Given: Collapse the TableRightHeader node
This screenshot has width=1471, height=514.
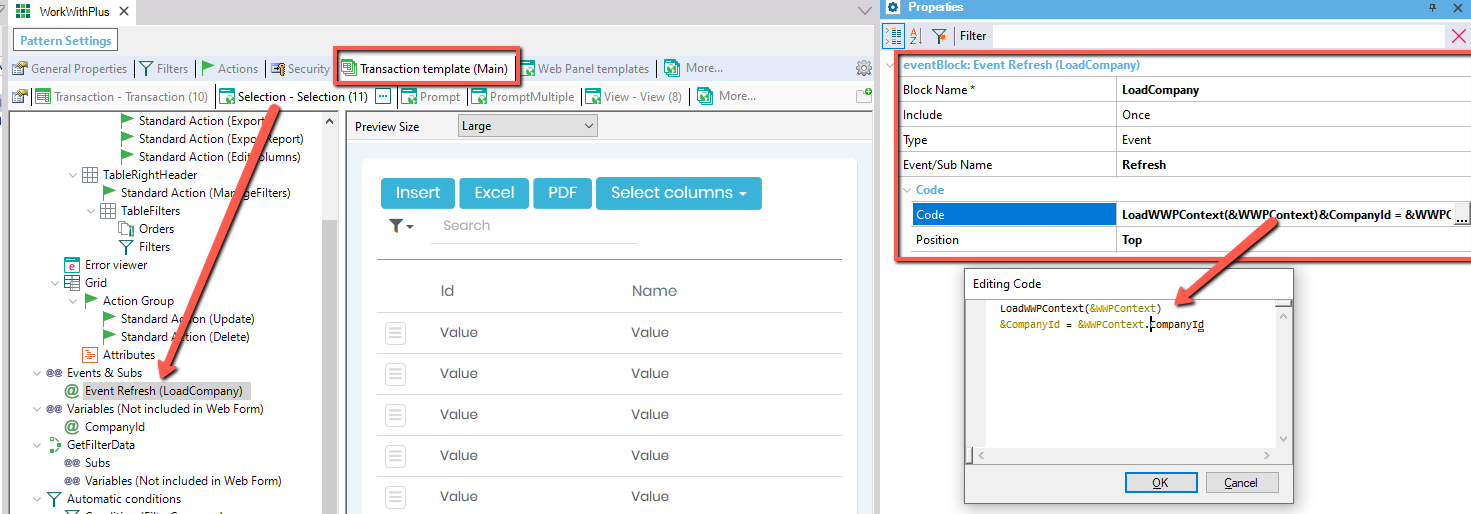Looking at the screenshot, I should click(x=73, y=175).
